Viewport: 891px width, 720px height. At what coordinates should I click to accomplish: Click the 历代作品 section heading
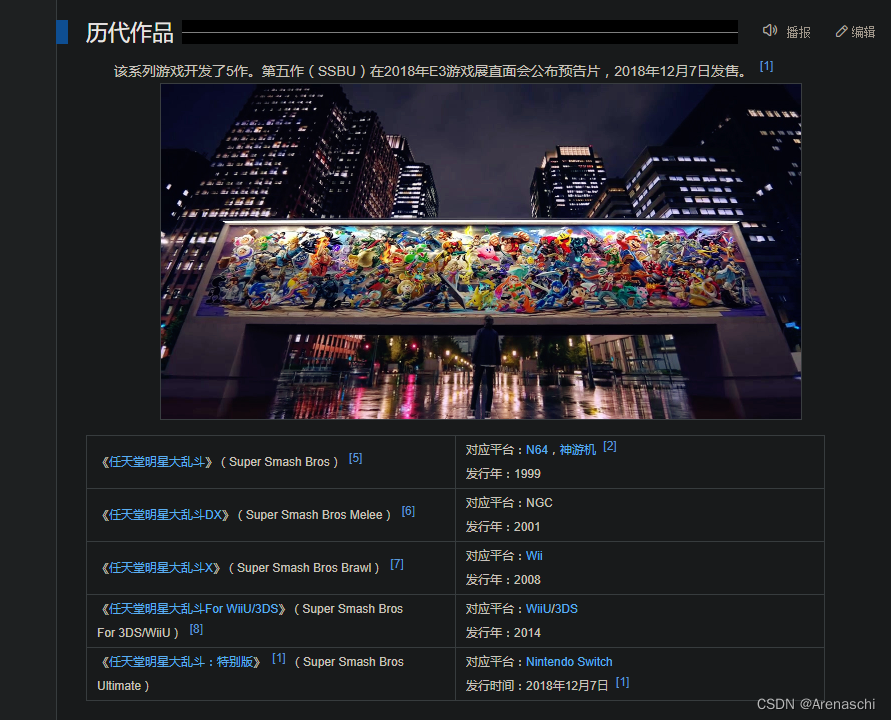pos(130,32)
